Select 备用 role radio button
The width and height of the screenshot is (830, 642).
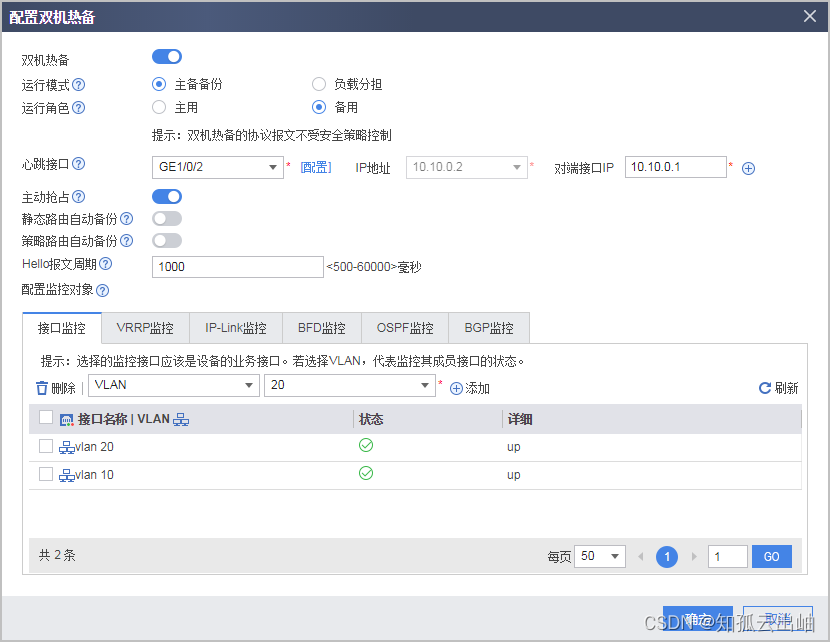click(319, 107)
